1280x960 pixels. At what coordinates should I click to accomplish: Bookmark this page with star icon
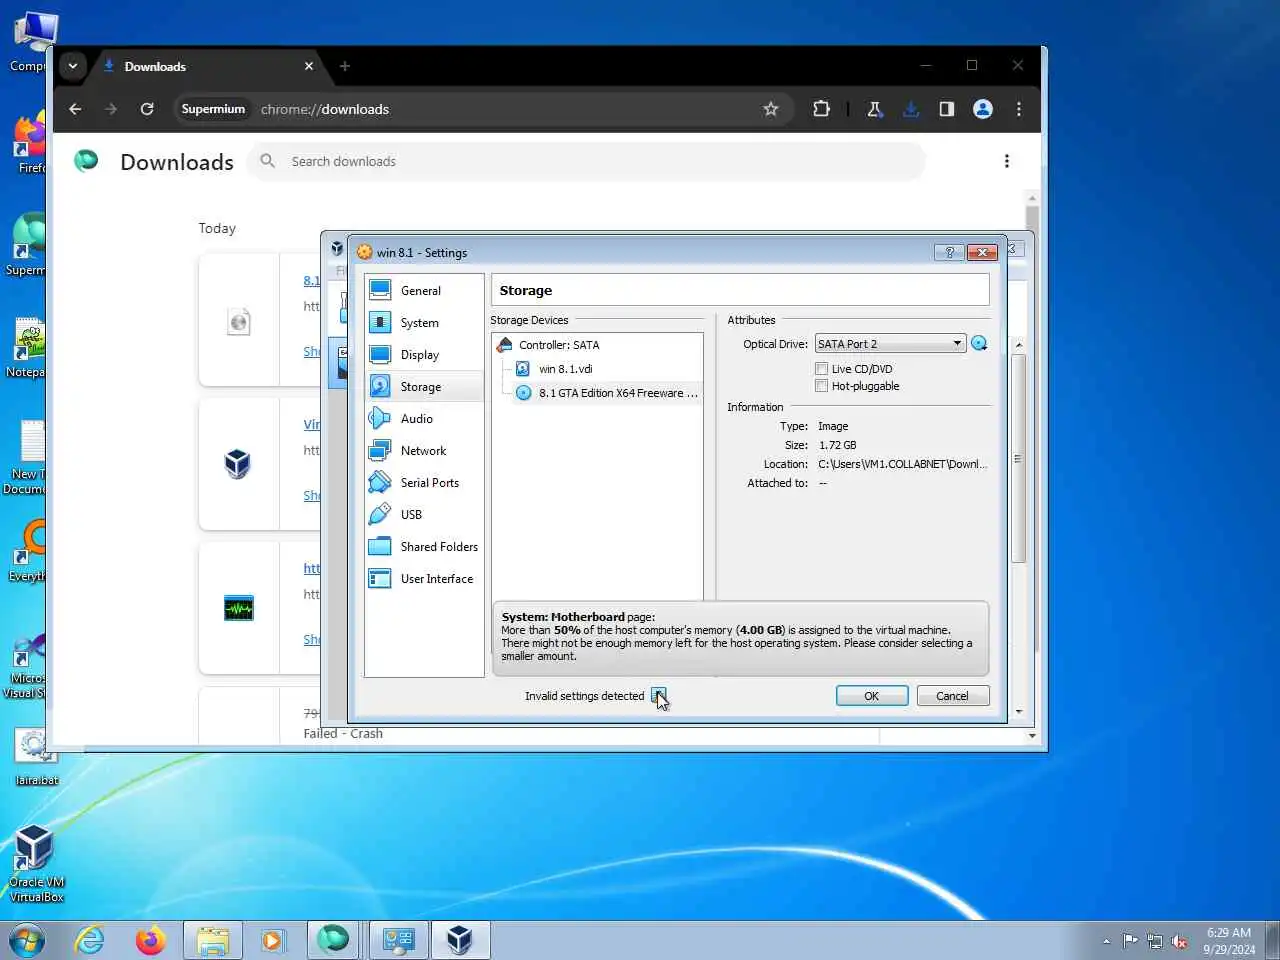point(771,109)
